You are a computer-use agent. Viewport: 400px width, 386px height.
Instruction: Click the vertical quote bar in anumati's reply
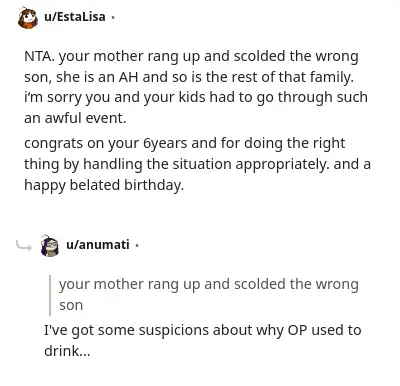50,295
